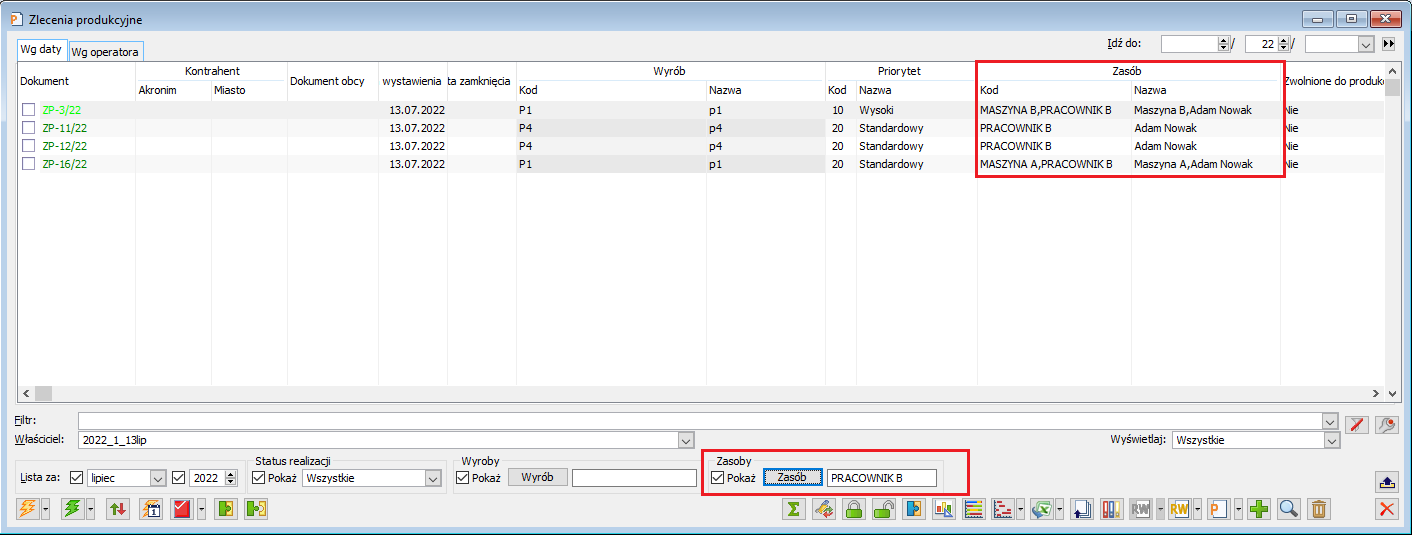Click the Idź do number 22 spinner

pyautogui.click(x=1282, y=44)
